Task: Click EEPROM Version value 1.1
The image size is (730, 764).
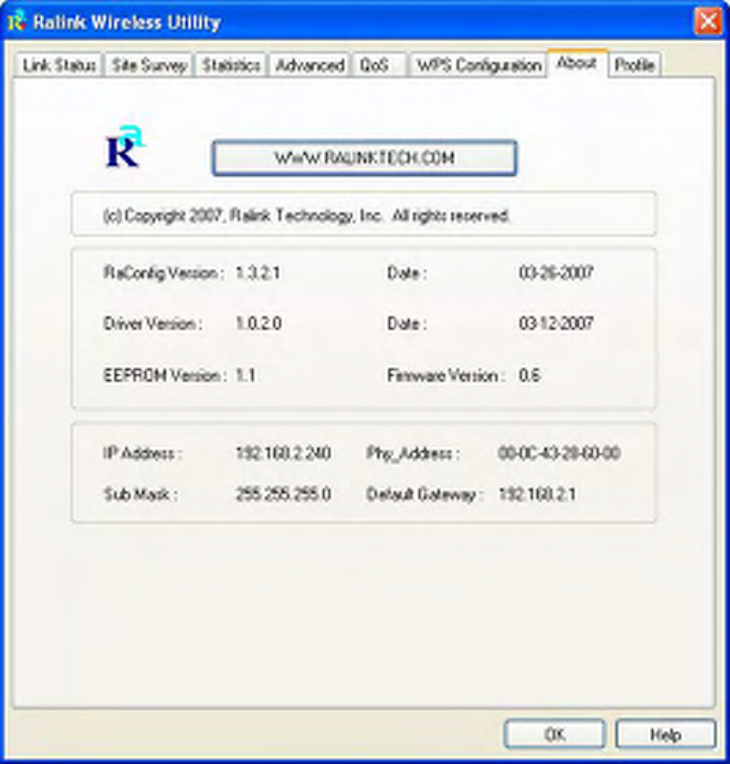Action: click(246, 375)
